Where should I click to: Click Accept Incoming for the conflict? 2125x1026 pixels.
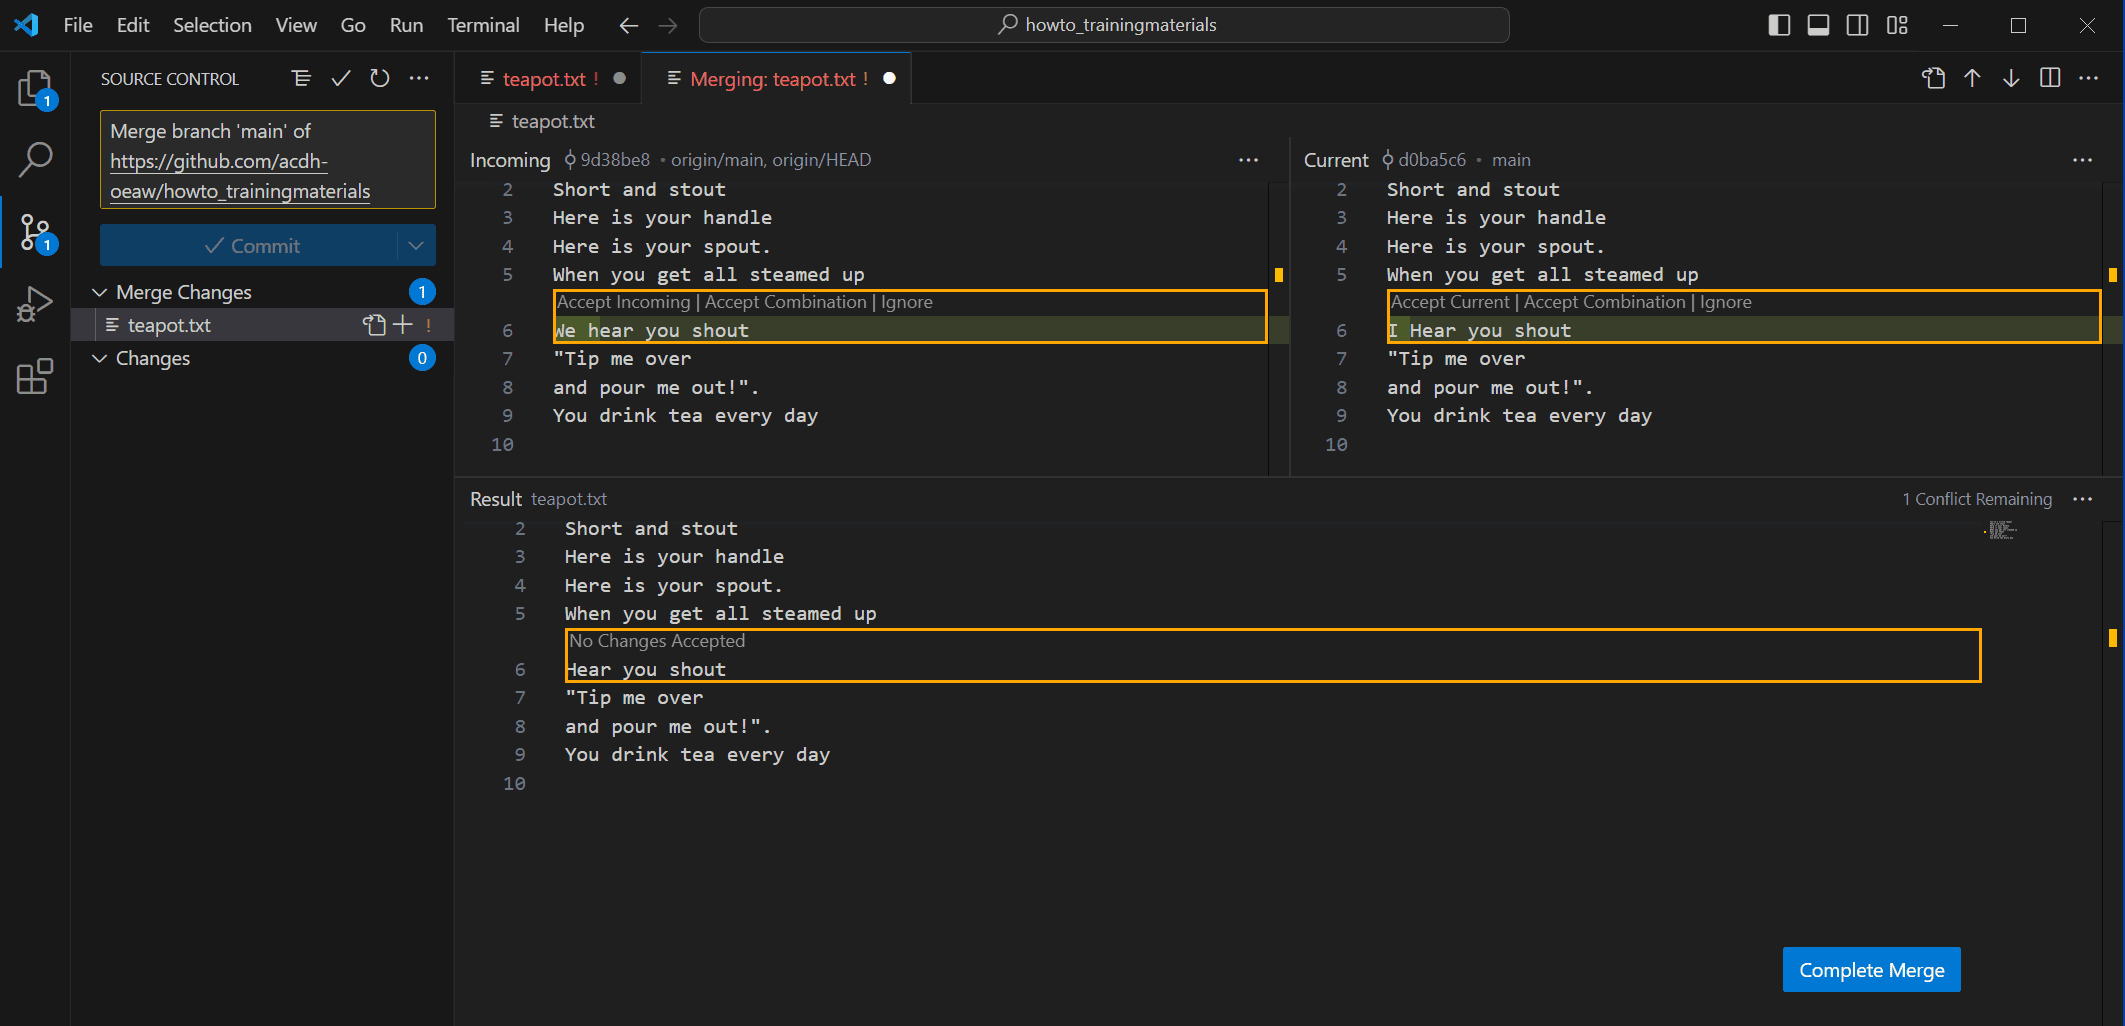(623, 302)
